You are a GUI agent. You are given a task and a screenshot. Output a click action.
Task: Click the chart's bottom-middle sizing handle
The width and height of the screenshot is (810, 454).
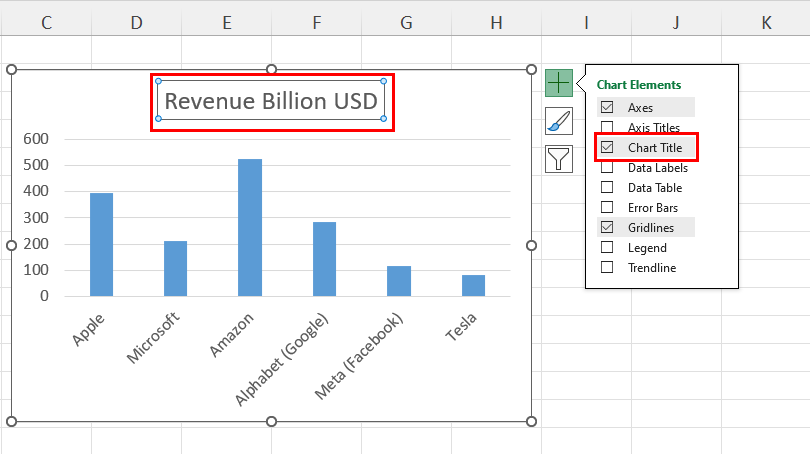[x=271, y=421]
